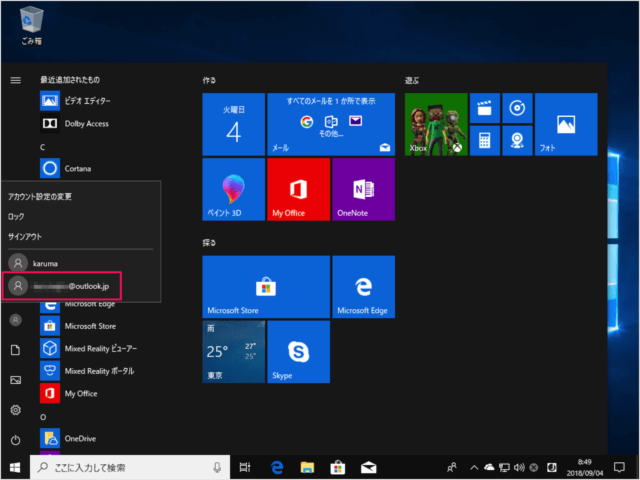The height and width of the screenshot is (480, 640).
Task: Launch the Camera webcam tile
Action: (516, 141)
